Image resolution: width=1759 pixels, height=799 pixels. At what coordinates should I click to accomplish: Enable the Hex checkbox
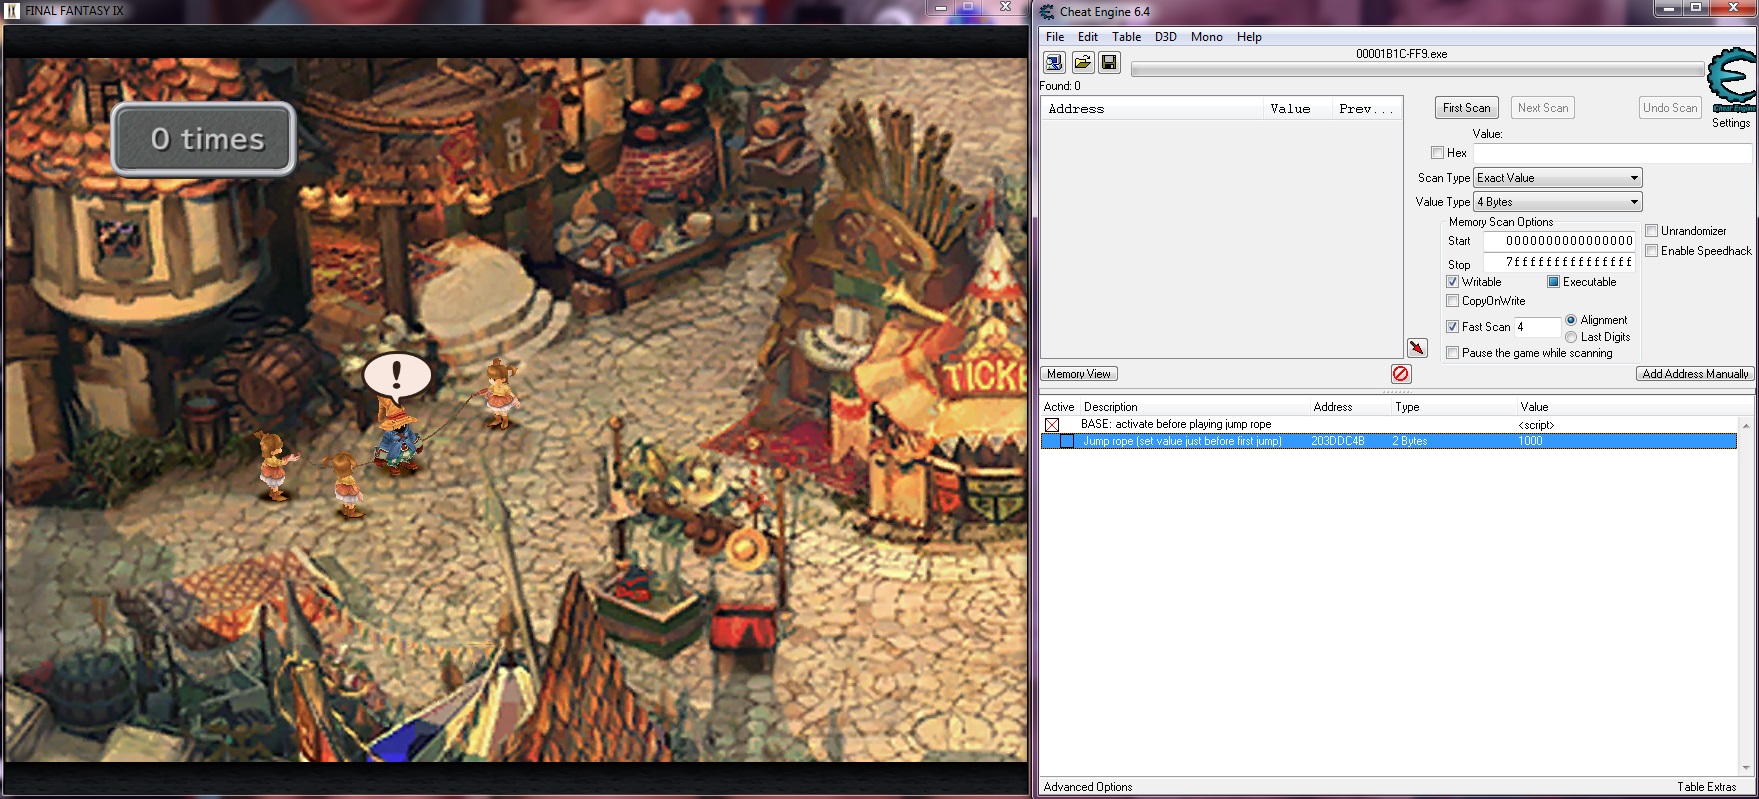[1437, 153]
